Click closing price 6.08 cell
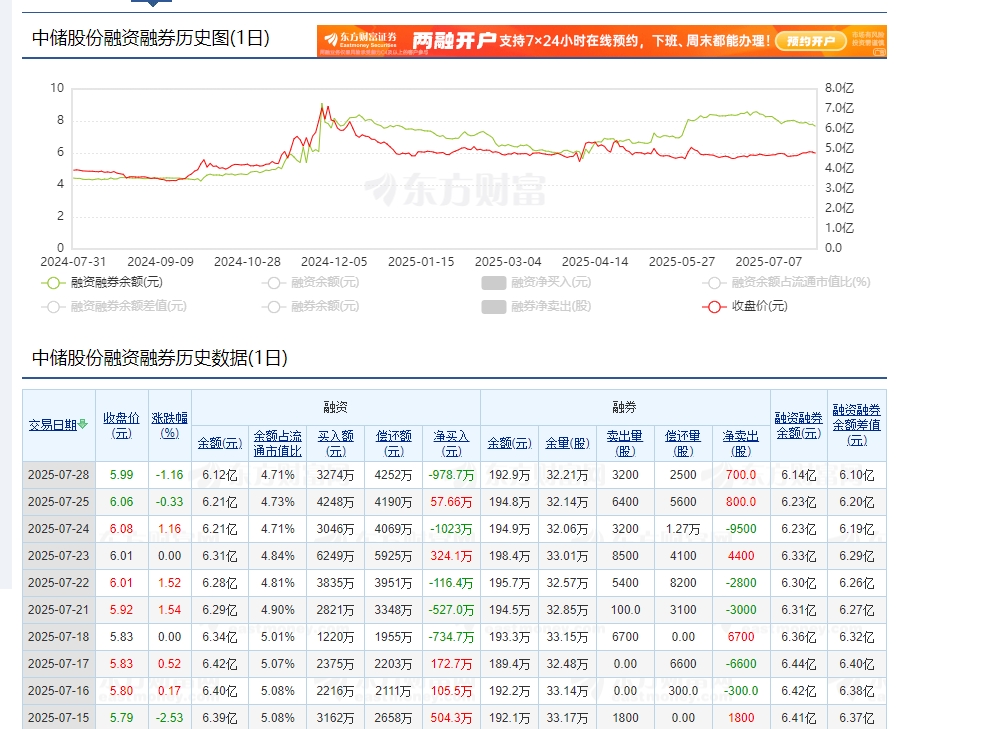This screenshot has width=1004, height=729. click(x=122, y=529)
